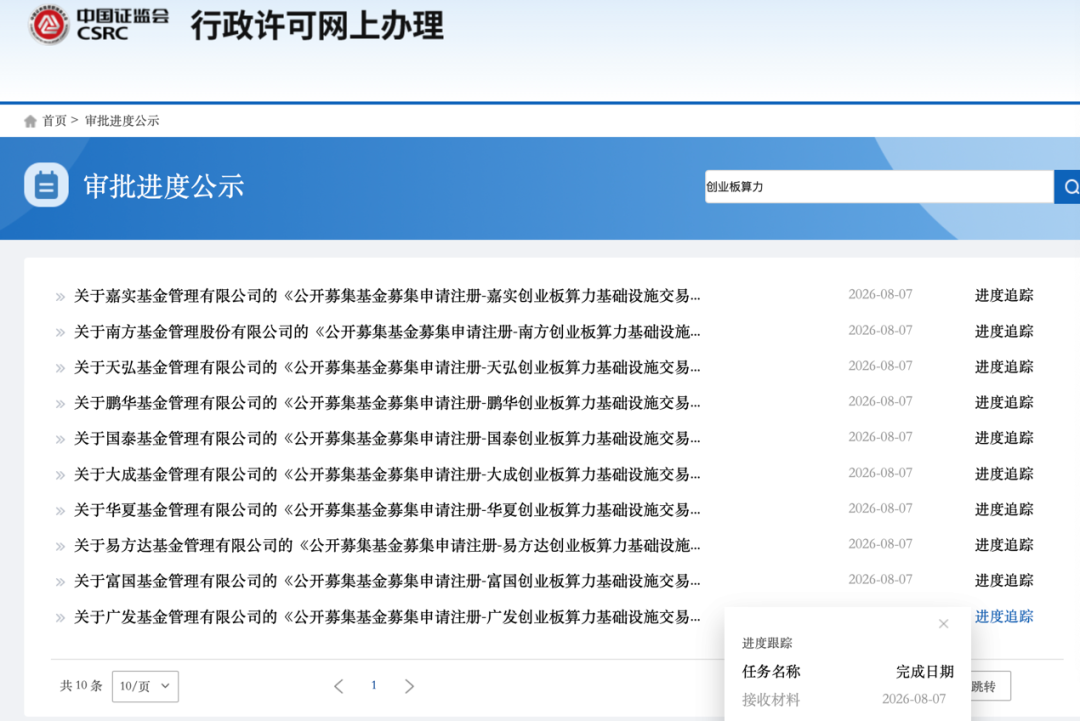This screenshot has width=1080, height=721.
Task: Click 进度追踪 for the 易方达基金 row
Action: 1004,545
